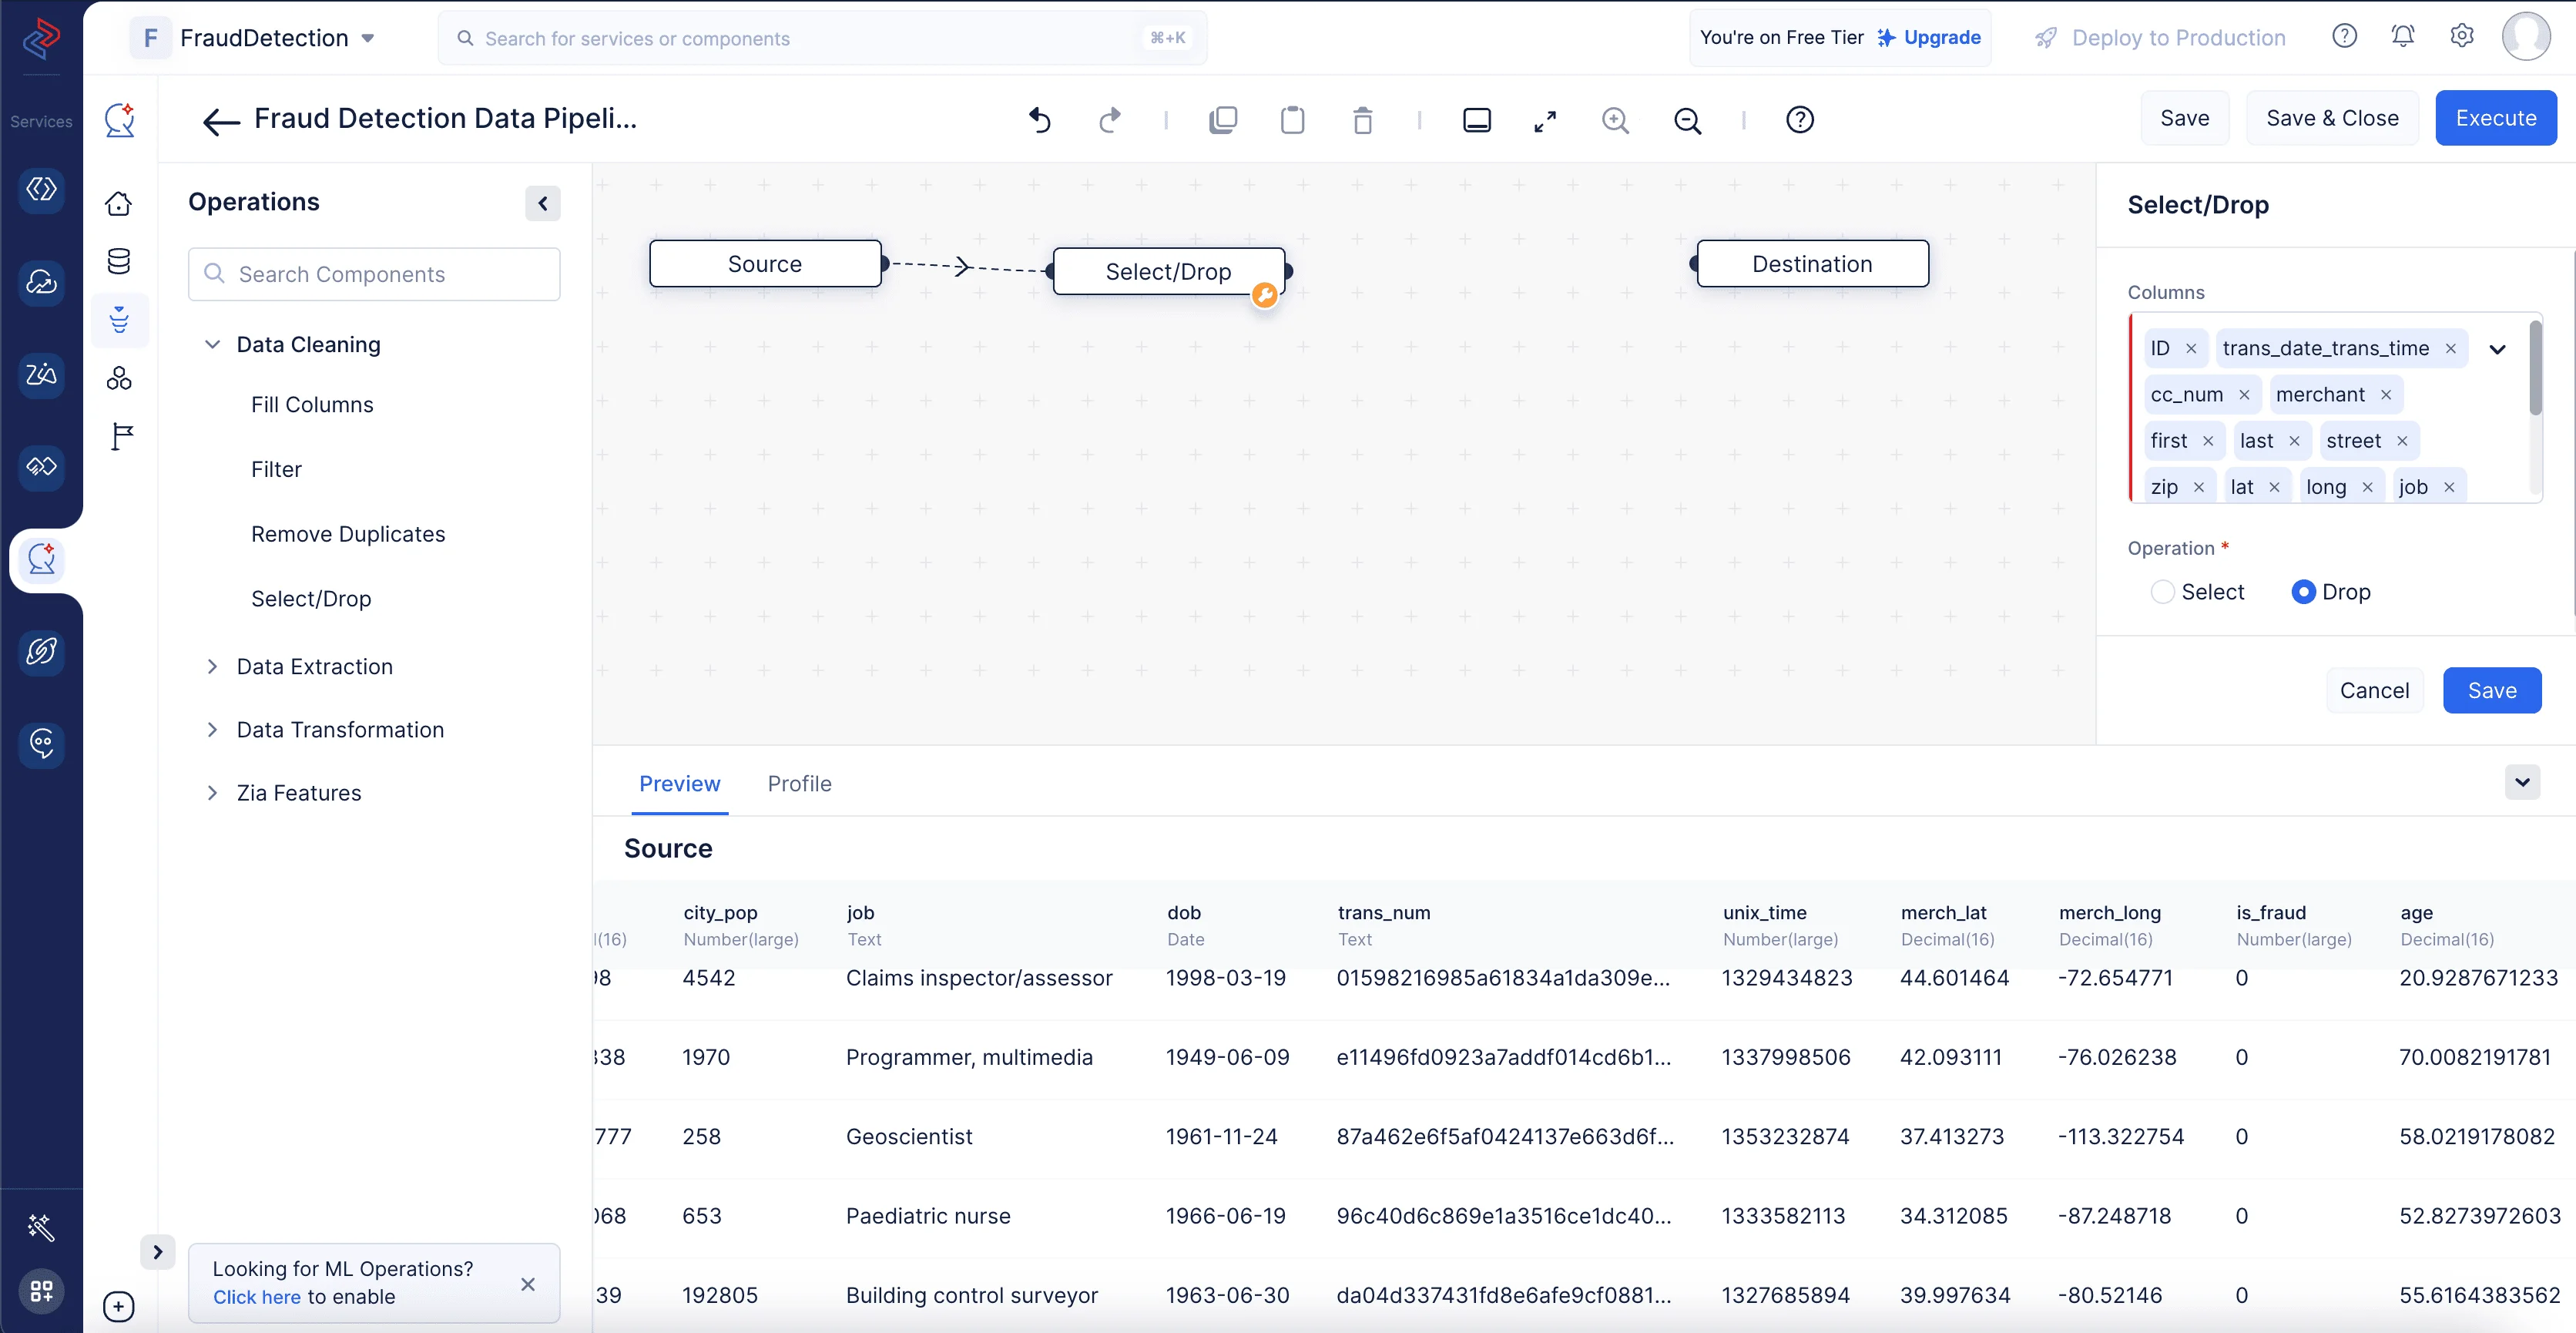The height and width of the screenshot is (1333, 2576).
Task: Open notifications bell
Action: coord(2403,37)
